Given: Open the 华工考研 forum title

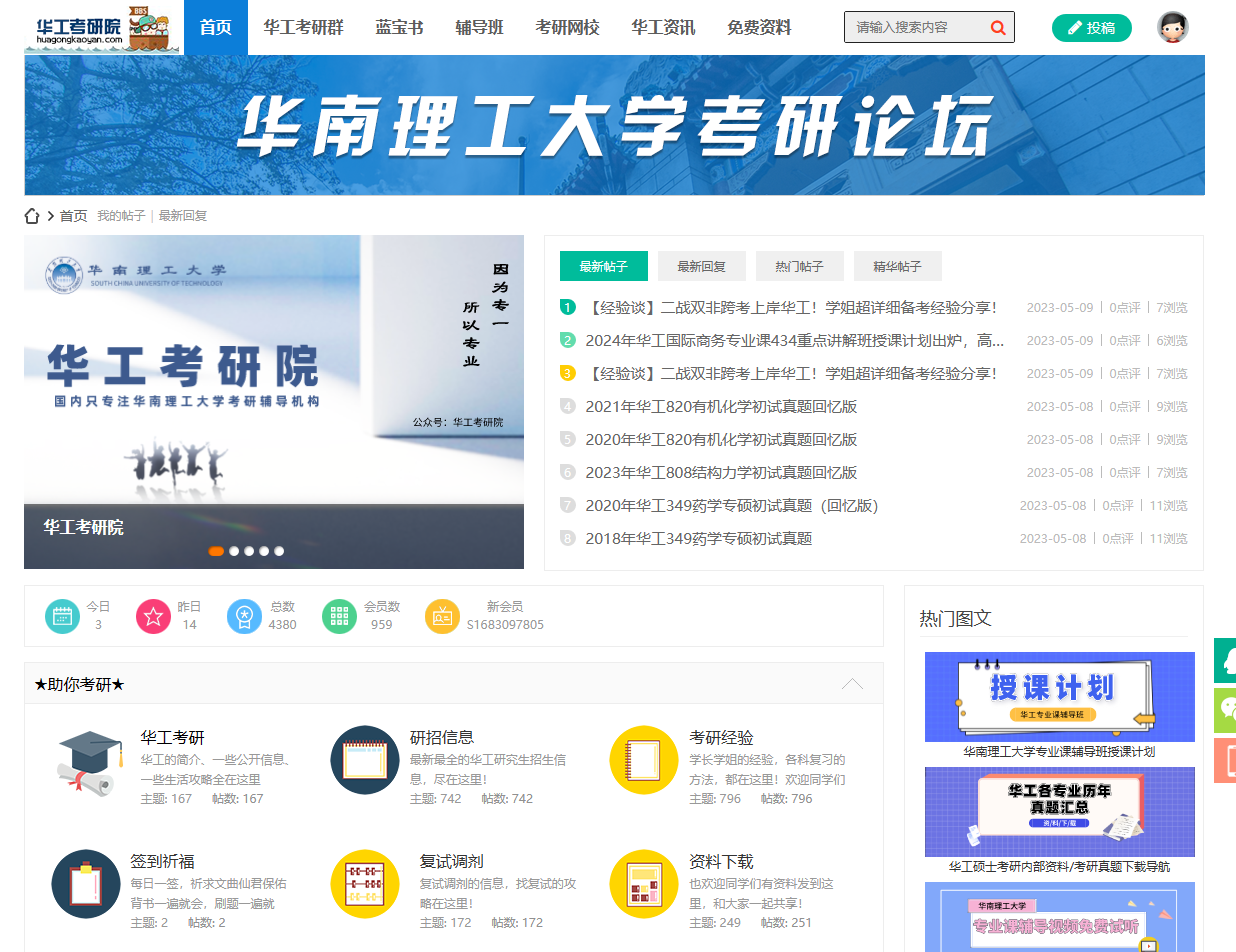Looking at the screenshot, I should pos(172,738).
